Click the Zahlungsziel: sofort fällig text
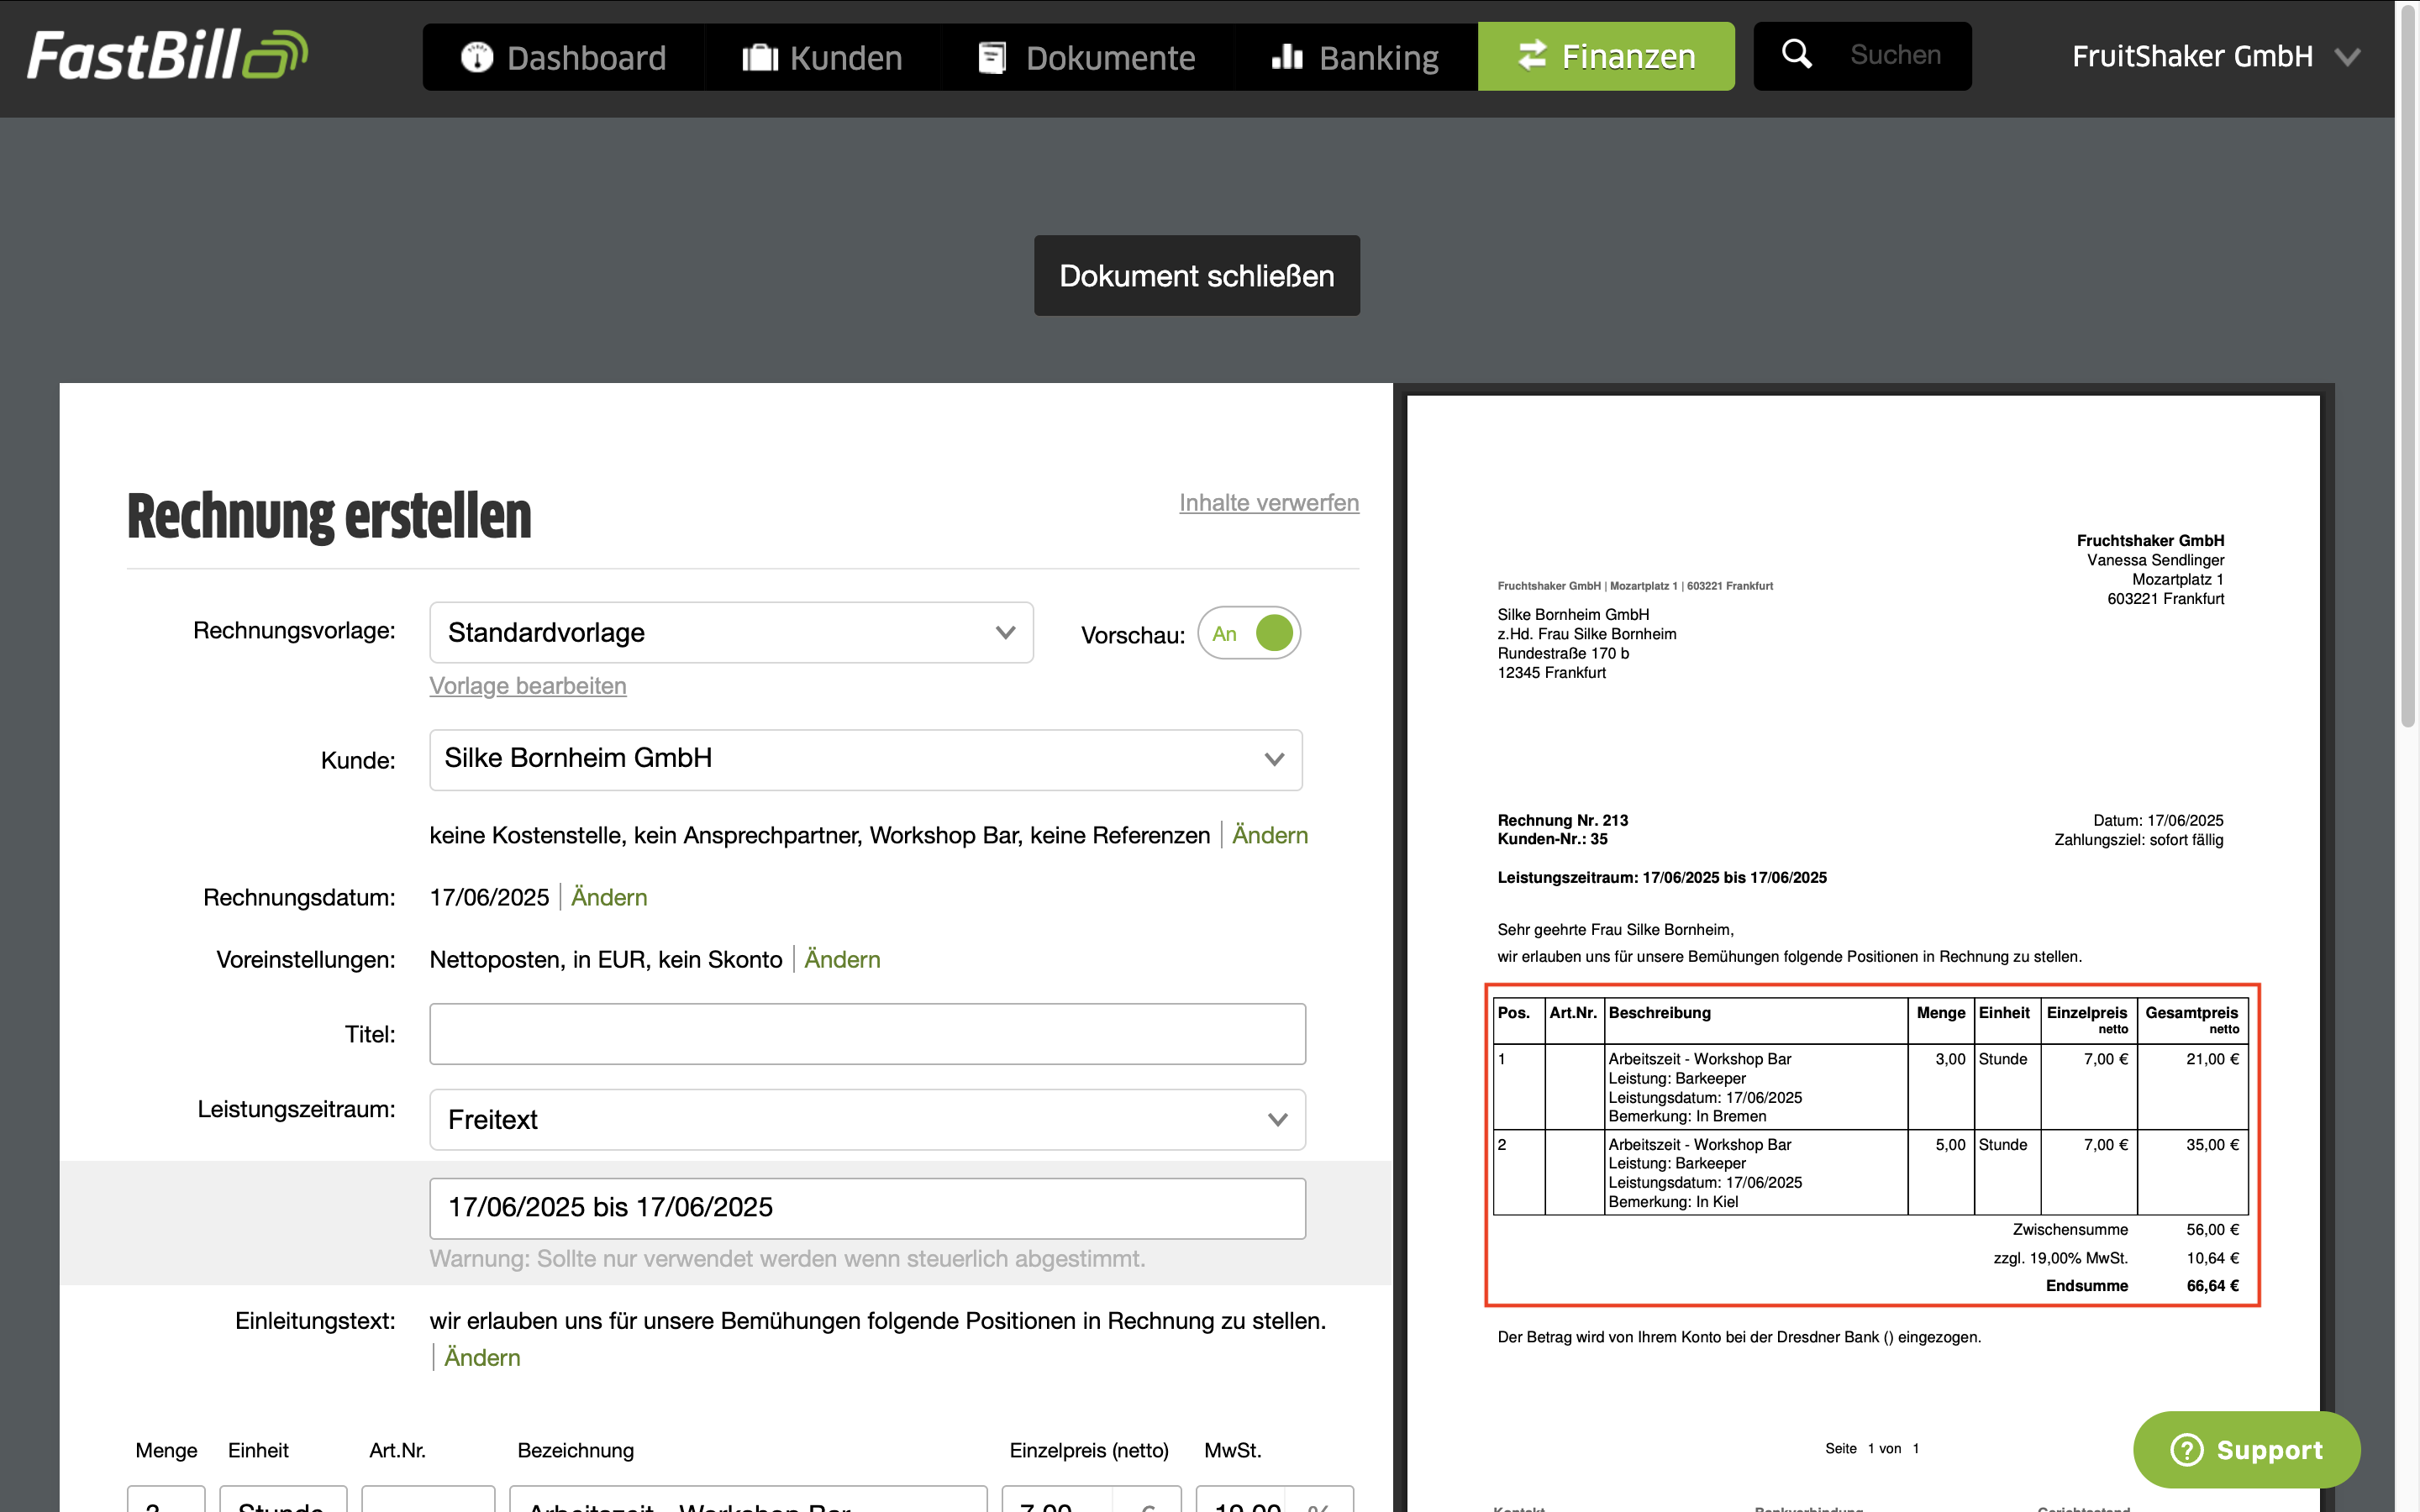 (2139, 840)
